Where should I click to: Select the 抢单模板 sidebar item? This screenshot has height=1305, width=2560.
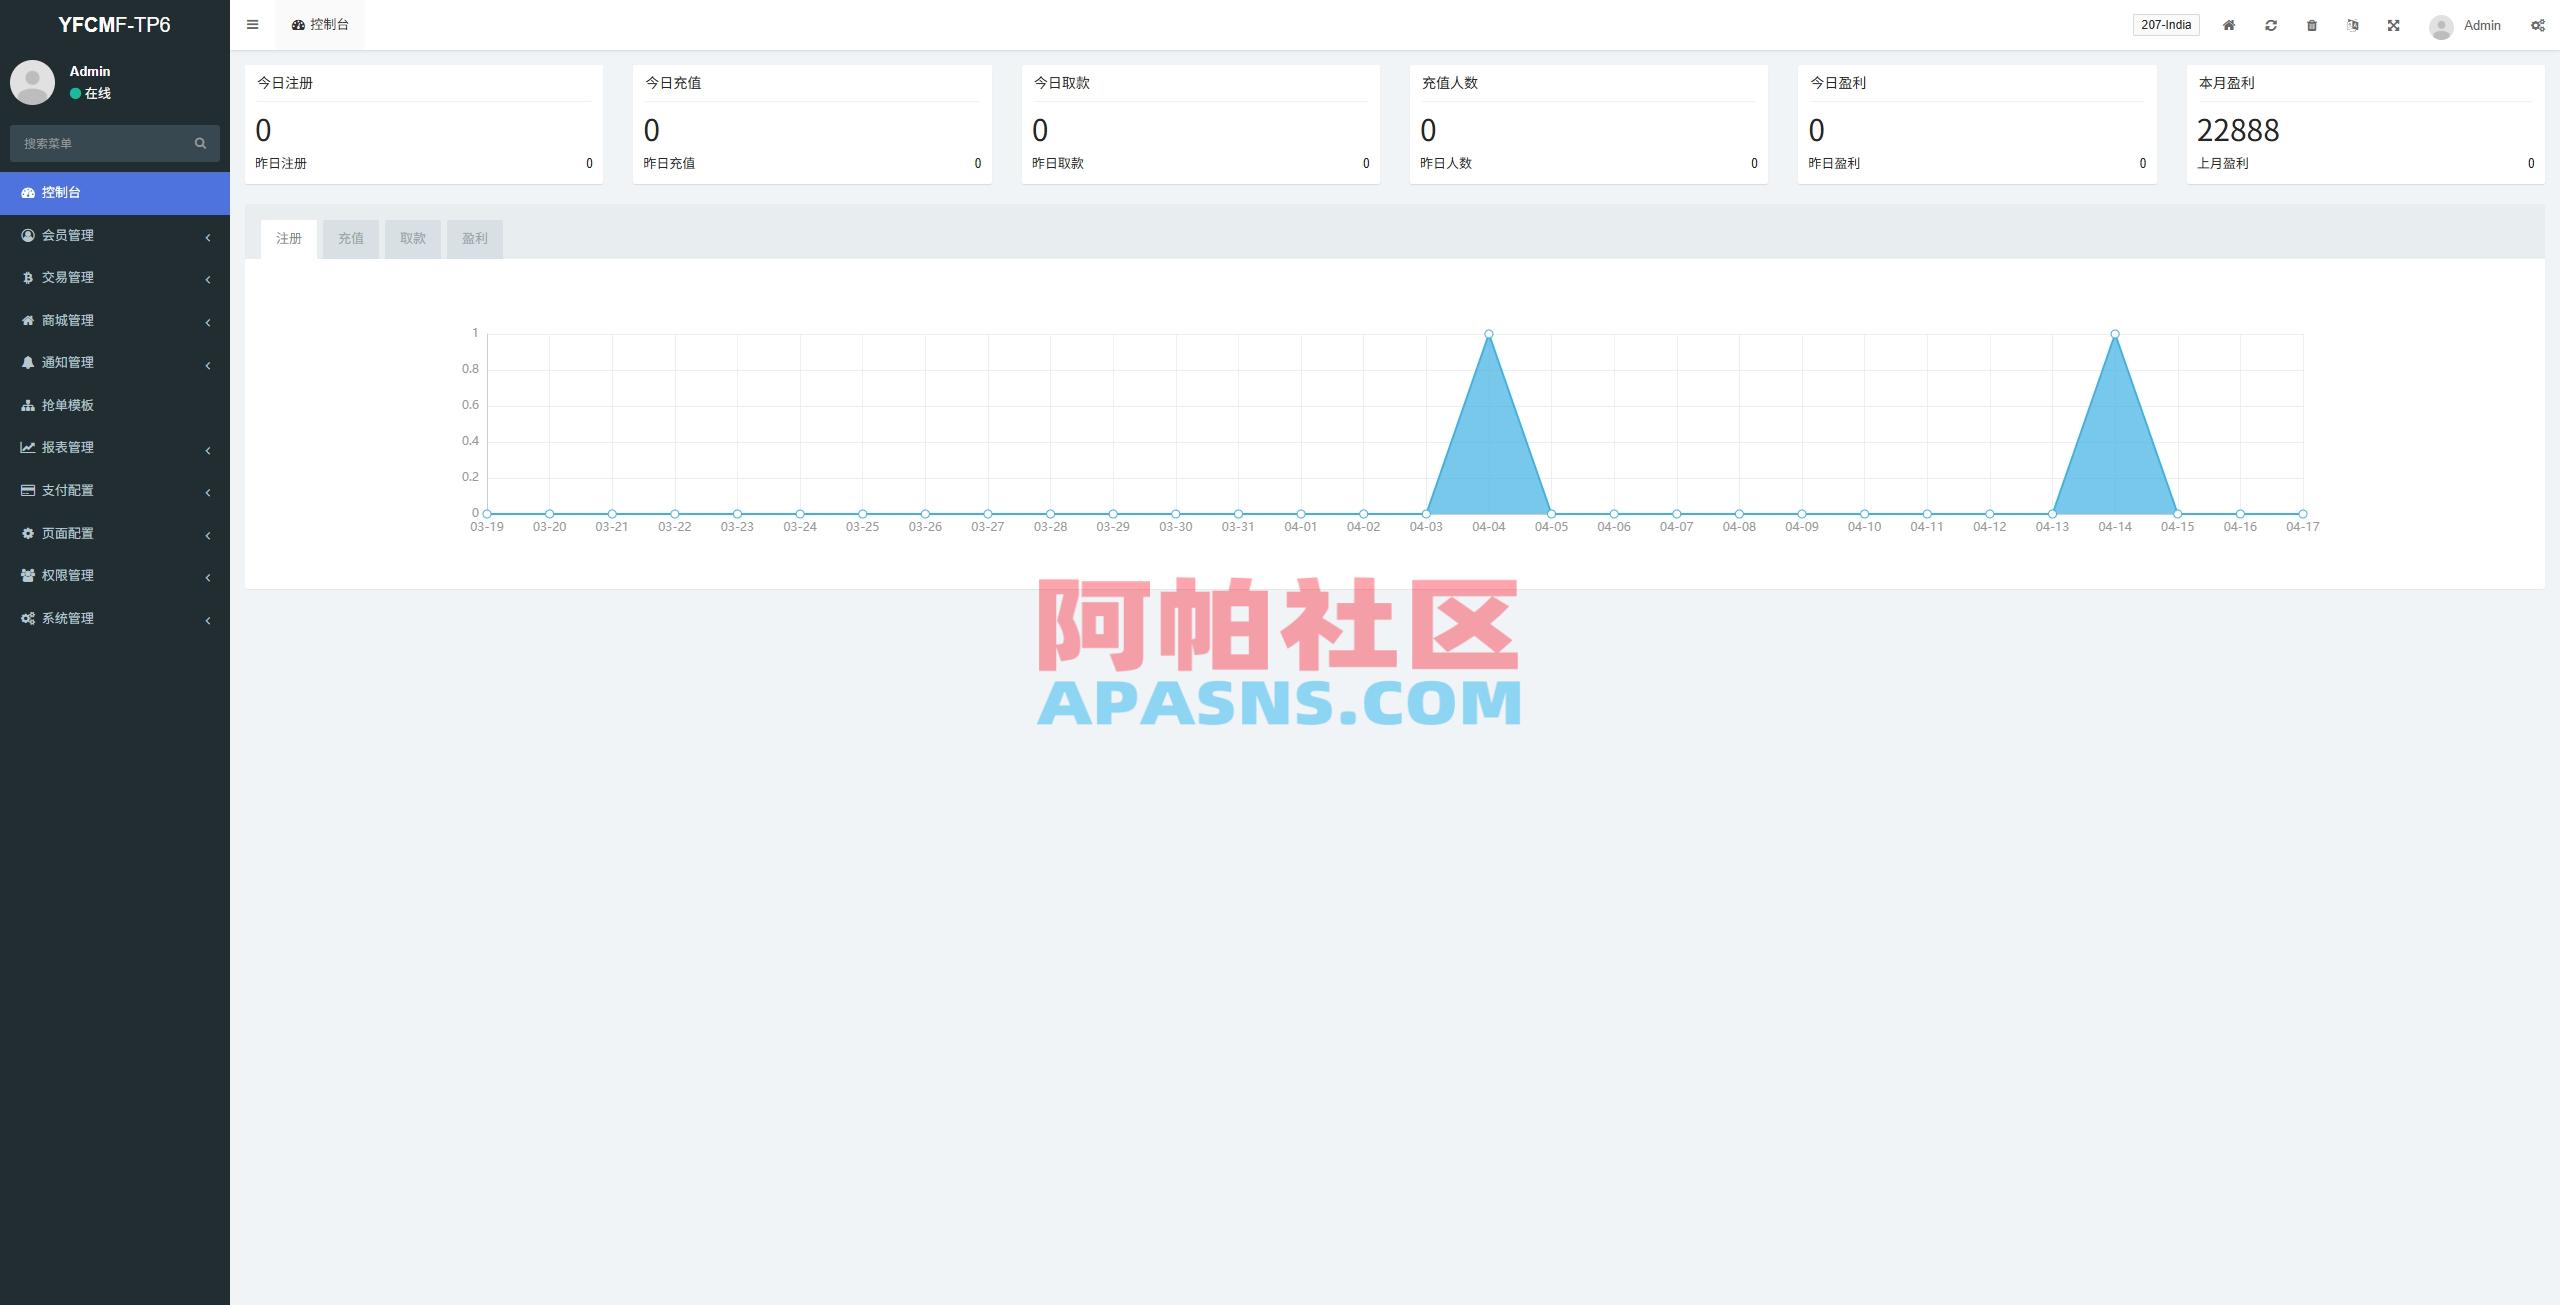click(66, 405)
